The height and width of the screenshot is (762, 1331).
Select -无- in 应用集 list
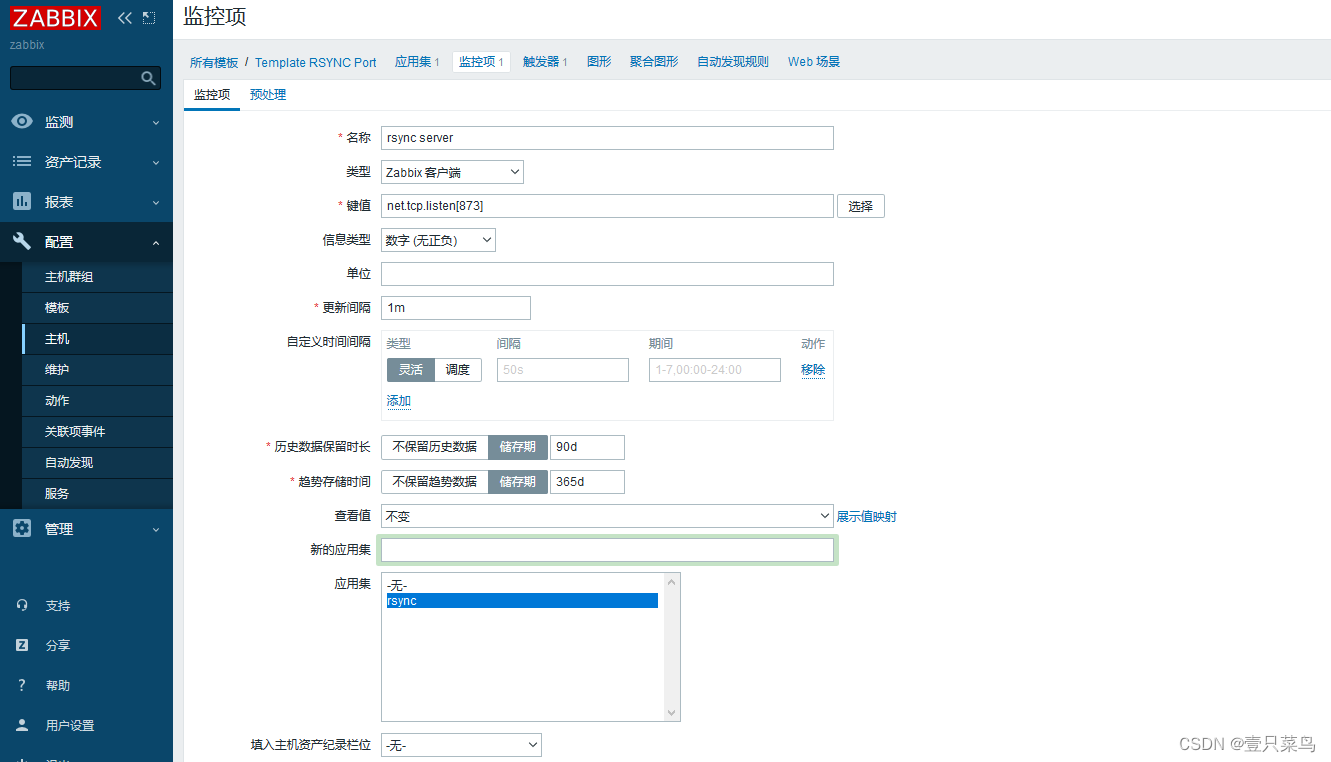522,586
